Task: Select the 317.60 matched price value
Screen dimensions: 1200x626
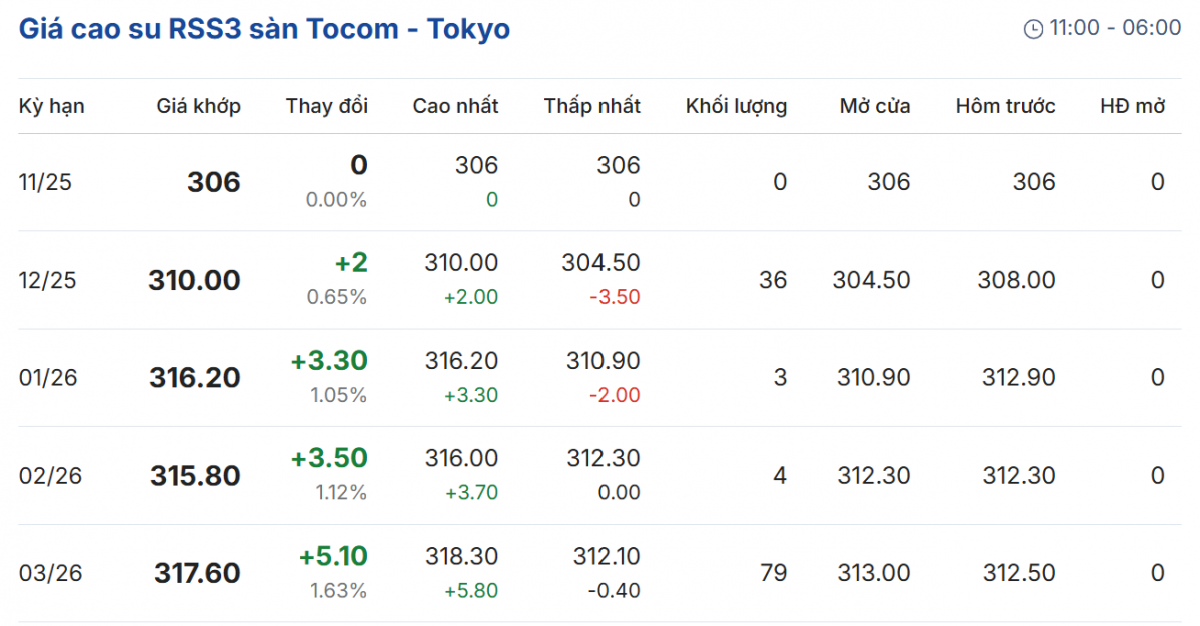Action: [197, 574]
